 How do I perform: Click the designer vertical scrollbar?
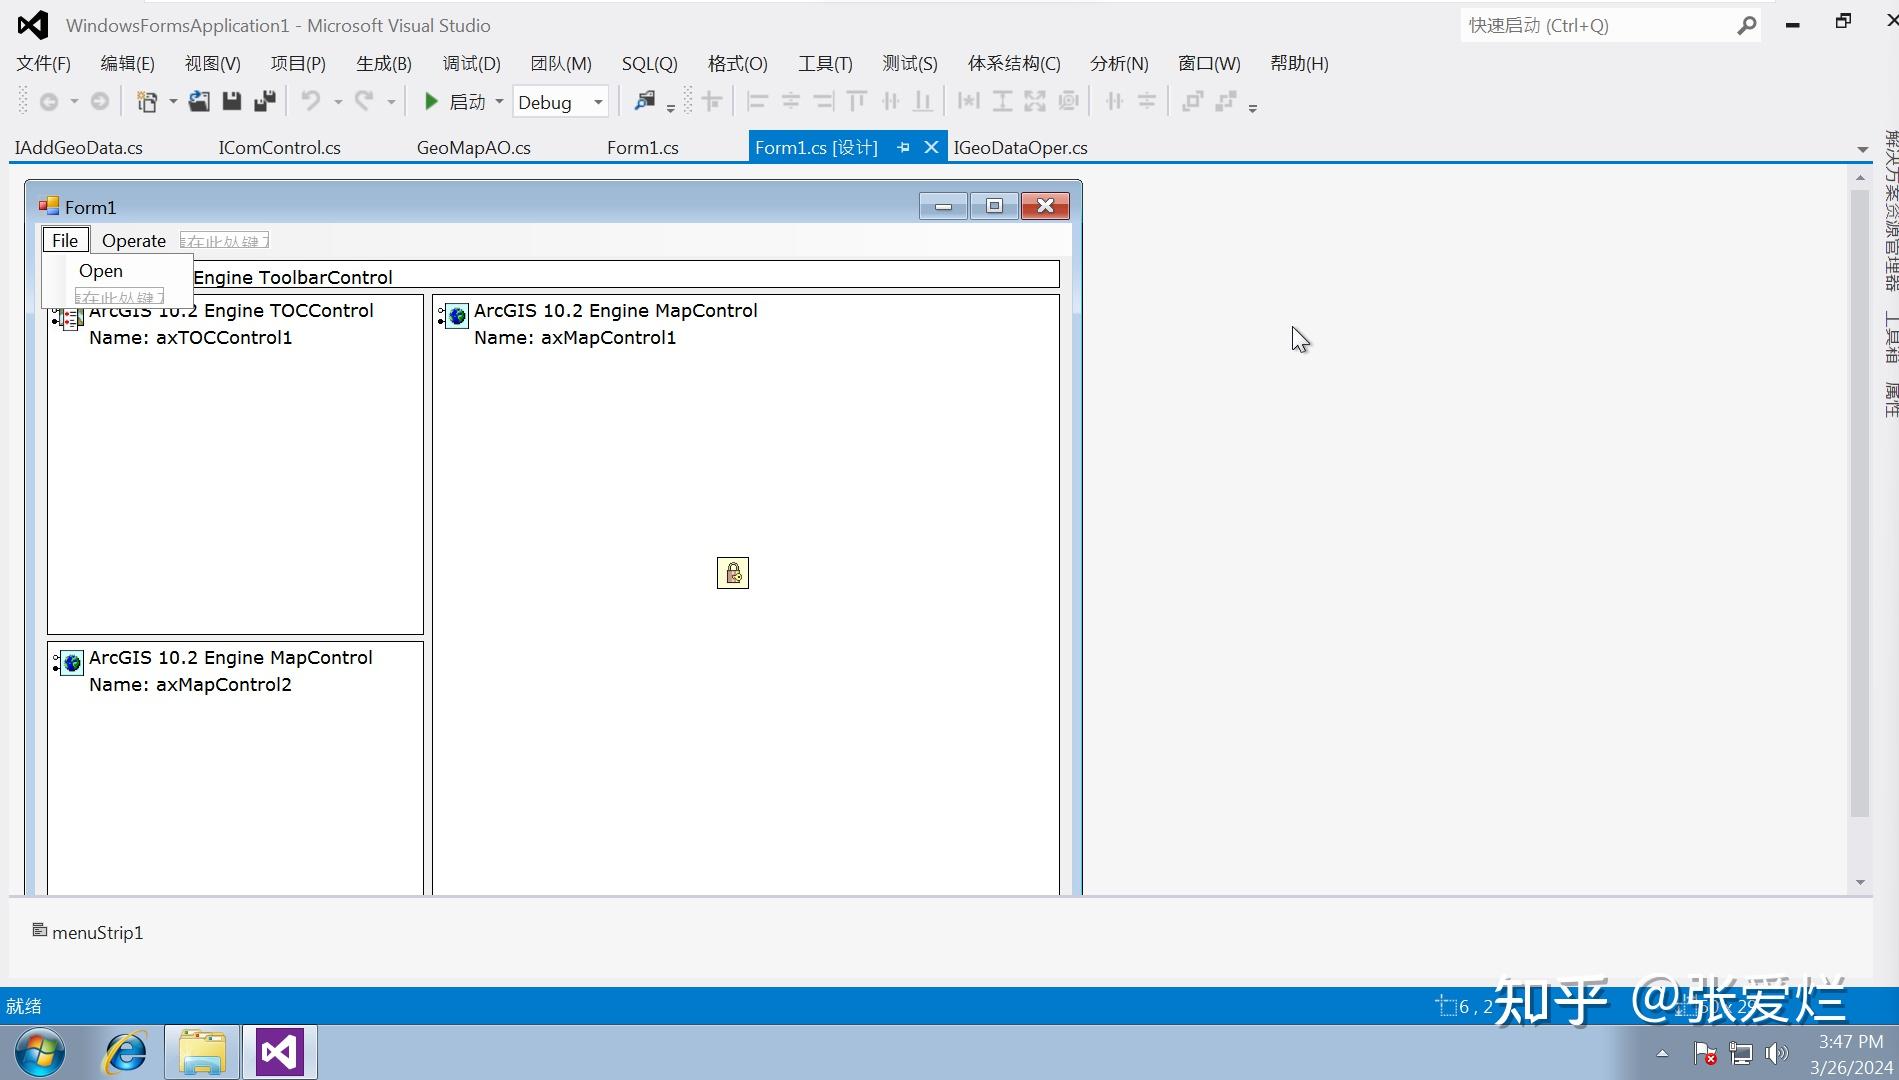(1860, 503)
